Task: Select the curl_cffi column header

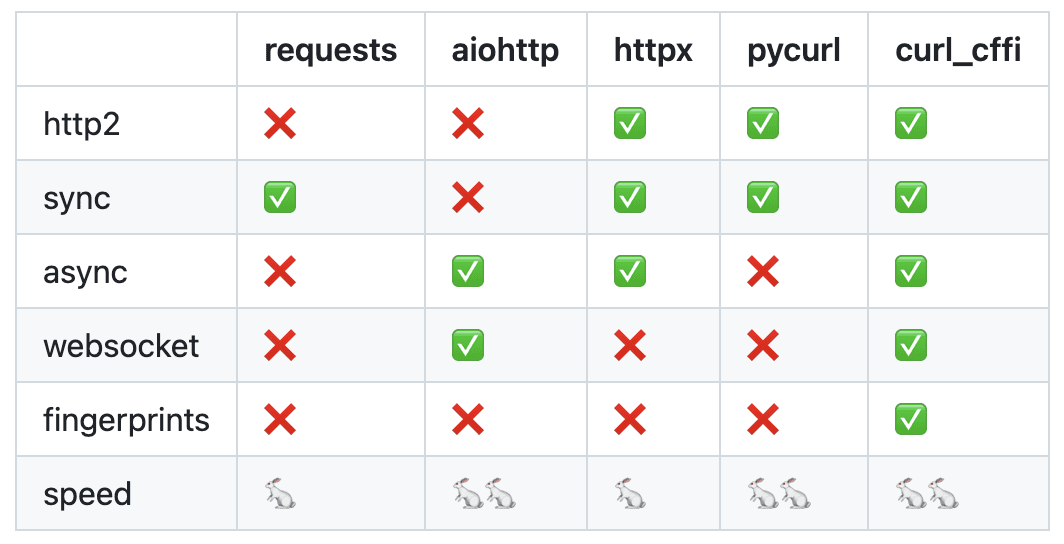Action: click(958, 50)
